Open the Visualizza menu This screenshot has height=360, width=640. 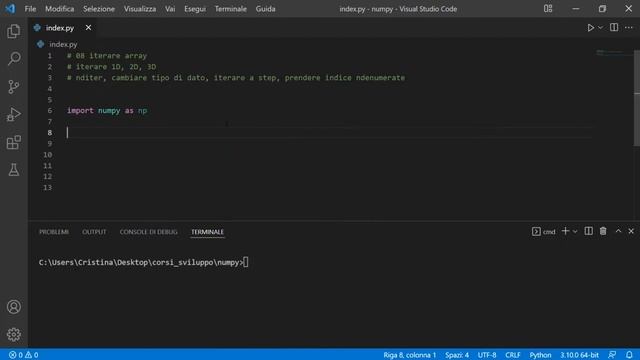coord(140,9)
